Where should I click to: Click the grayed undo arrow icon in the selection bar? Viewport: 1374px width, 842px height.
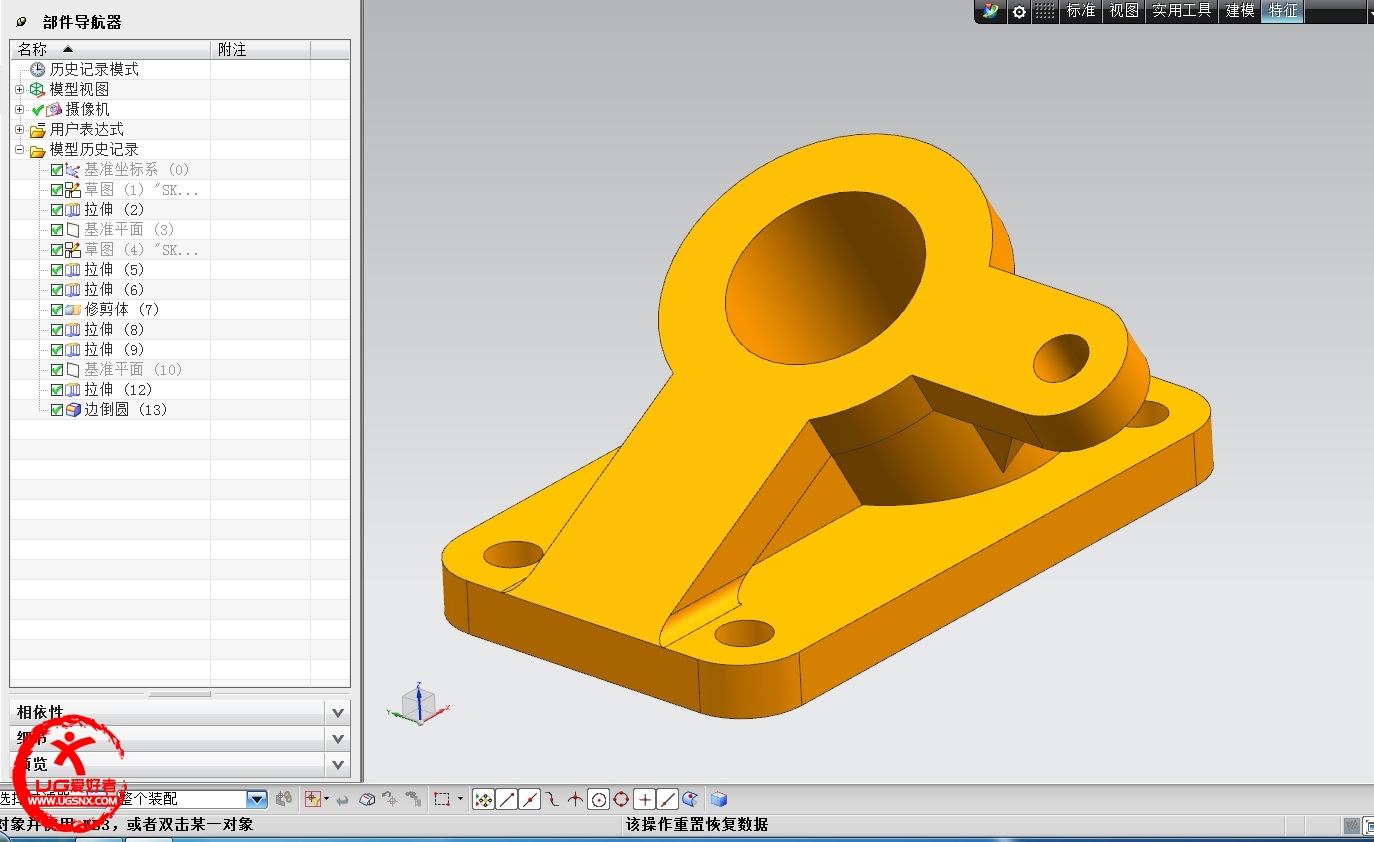coord(342,800)
